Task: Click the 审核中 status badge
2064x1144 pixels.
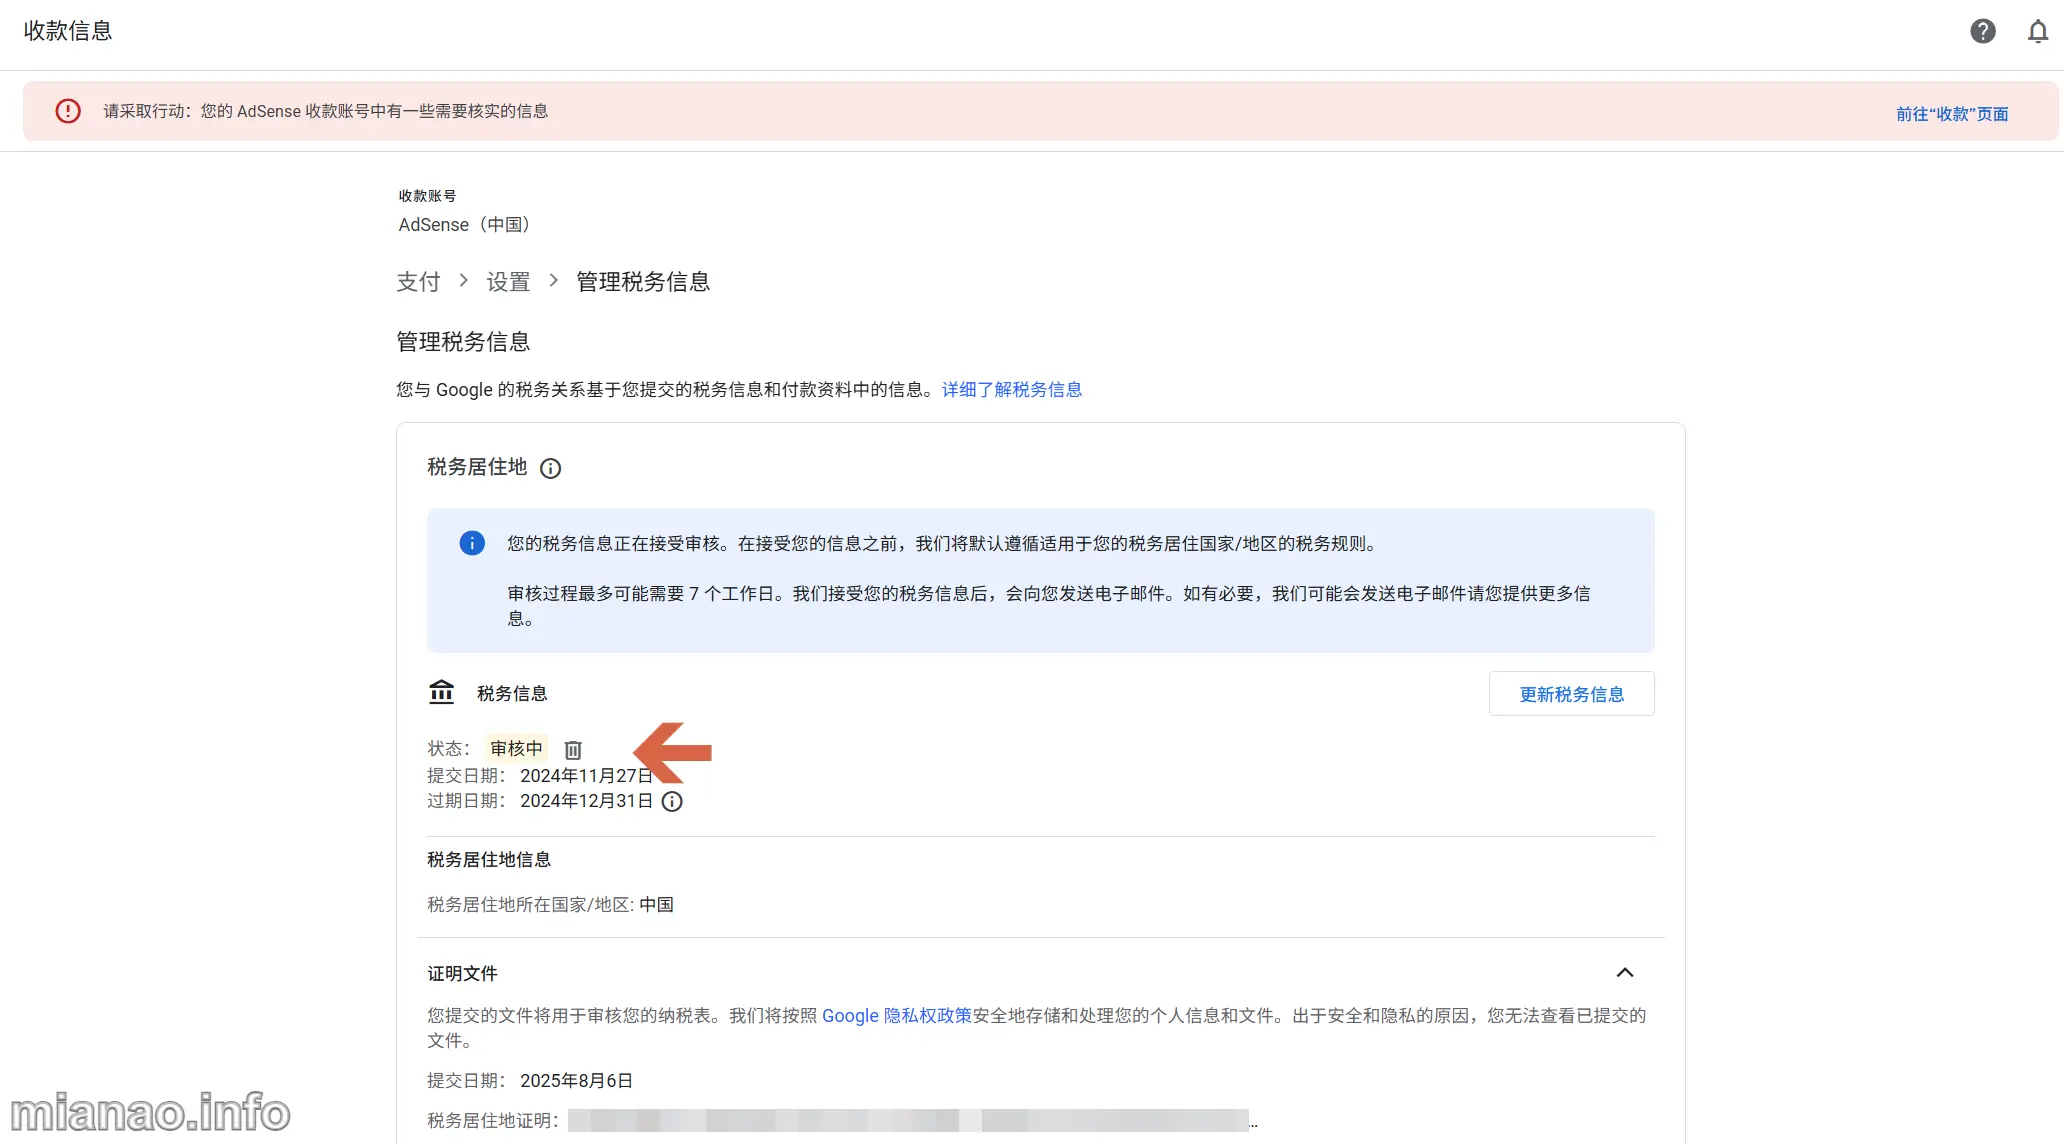Action: click(x=516, y=749)
